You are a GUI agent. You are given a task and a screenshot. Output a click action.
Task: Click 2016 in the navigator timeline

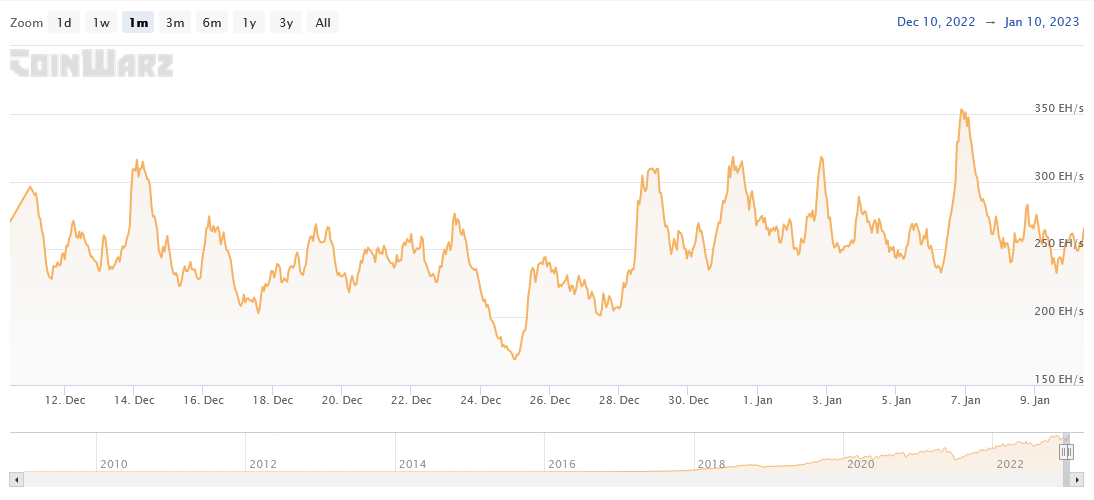click(x=562, y=464)
